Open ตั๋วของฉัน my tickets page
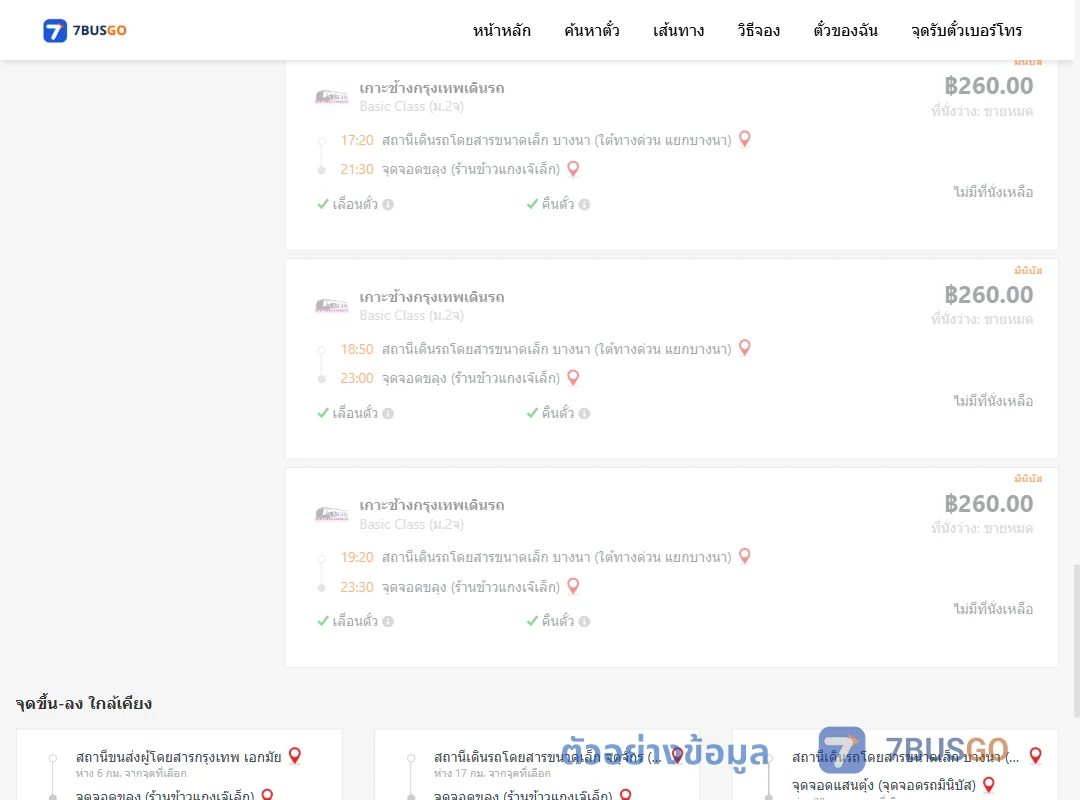 coord(845,30)
